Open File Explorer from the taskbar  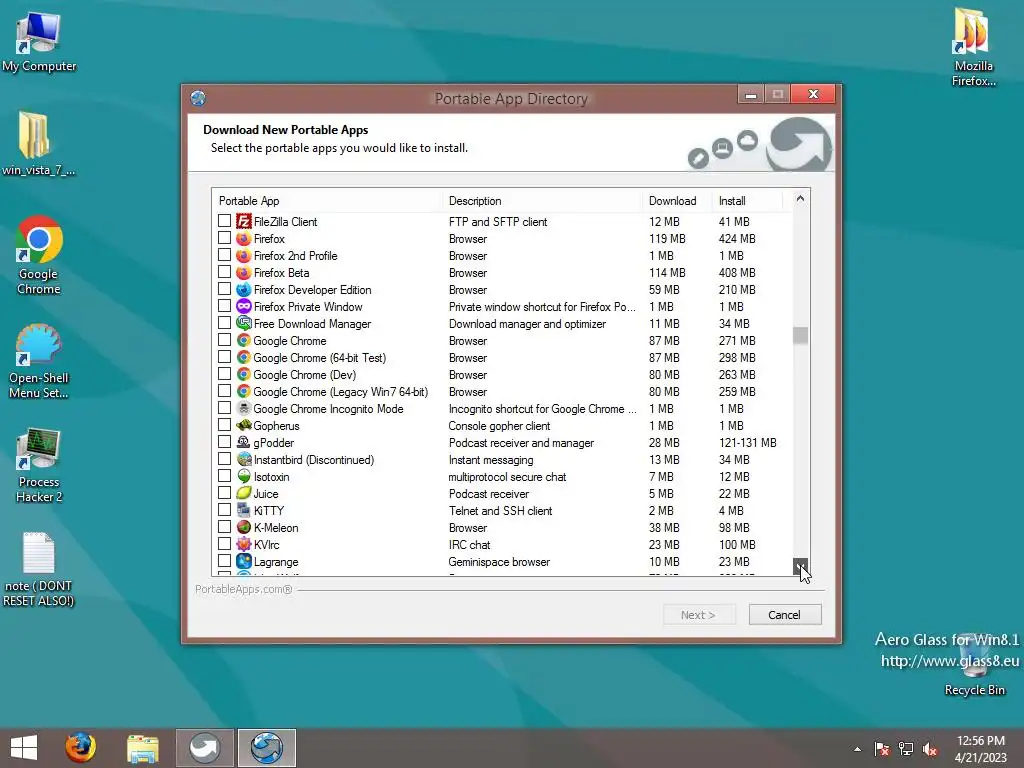pyautogui.click(x=142, y=748)
